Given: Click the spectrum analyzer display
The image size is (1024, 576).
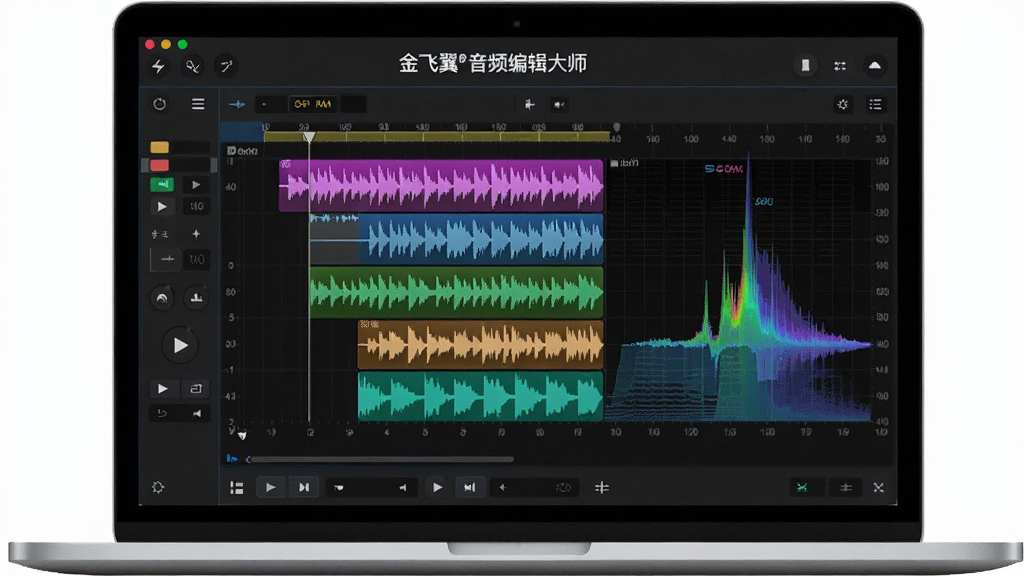Looking at the screenshot, I should (x=740, y=291).
